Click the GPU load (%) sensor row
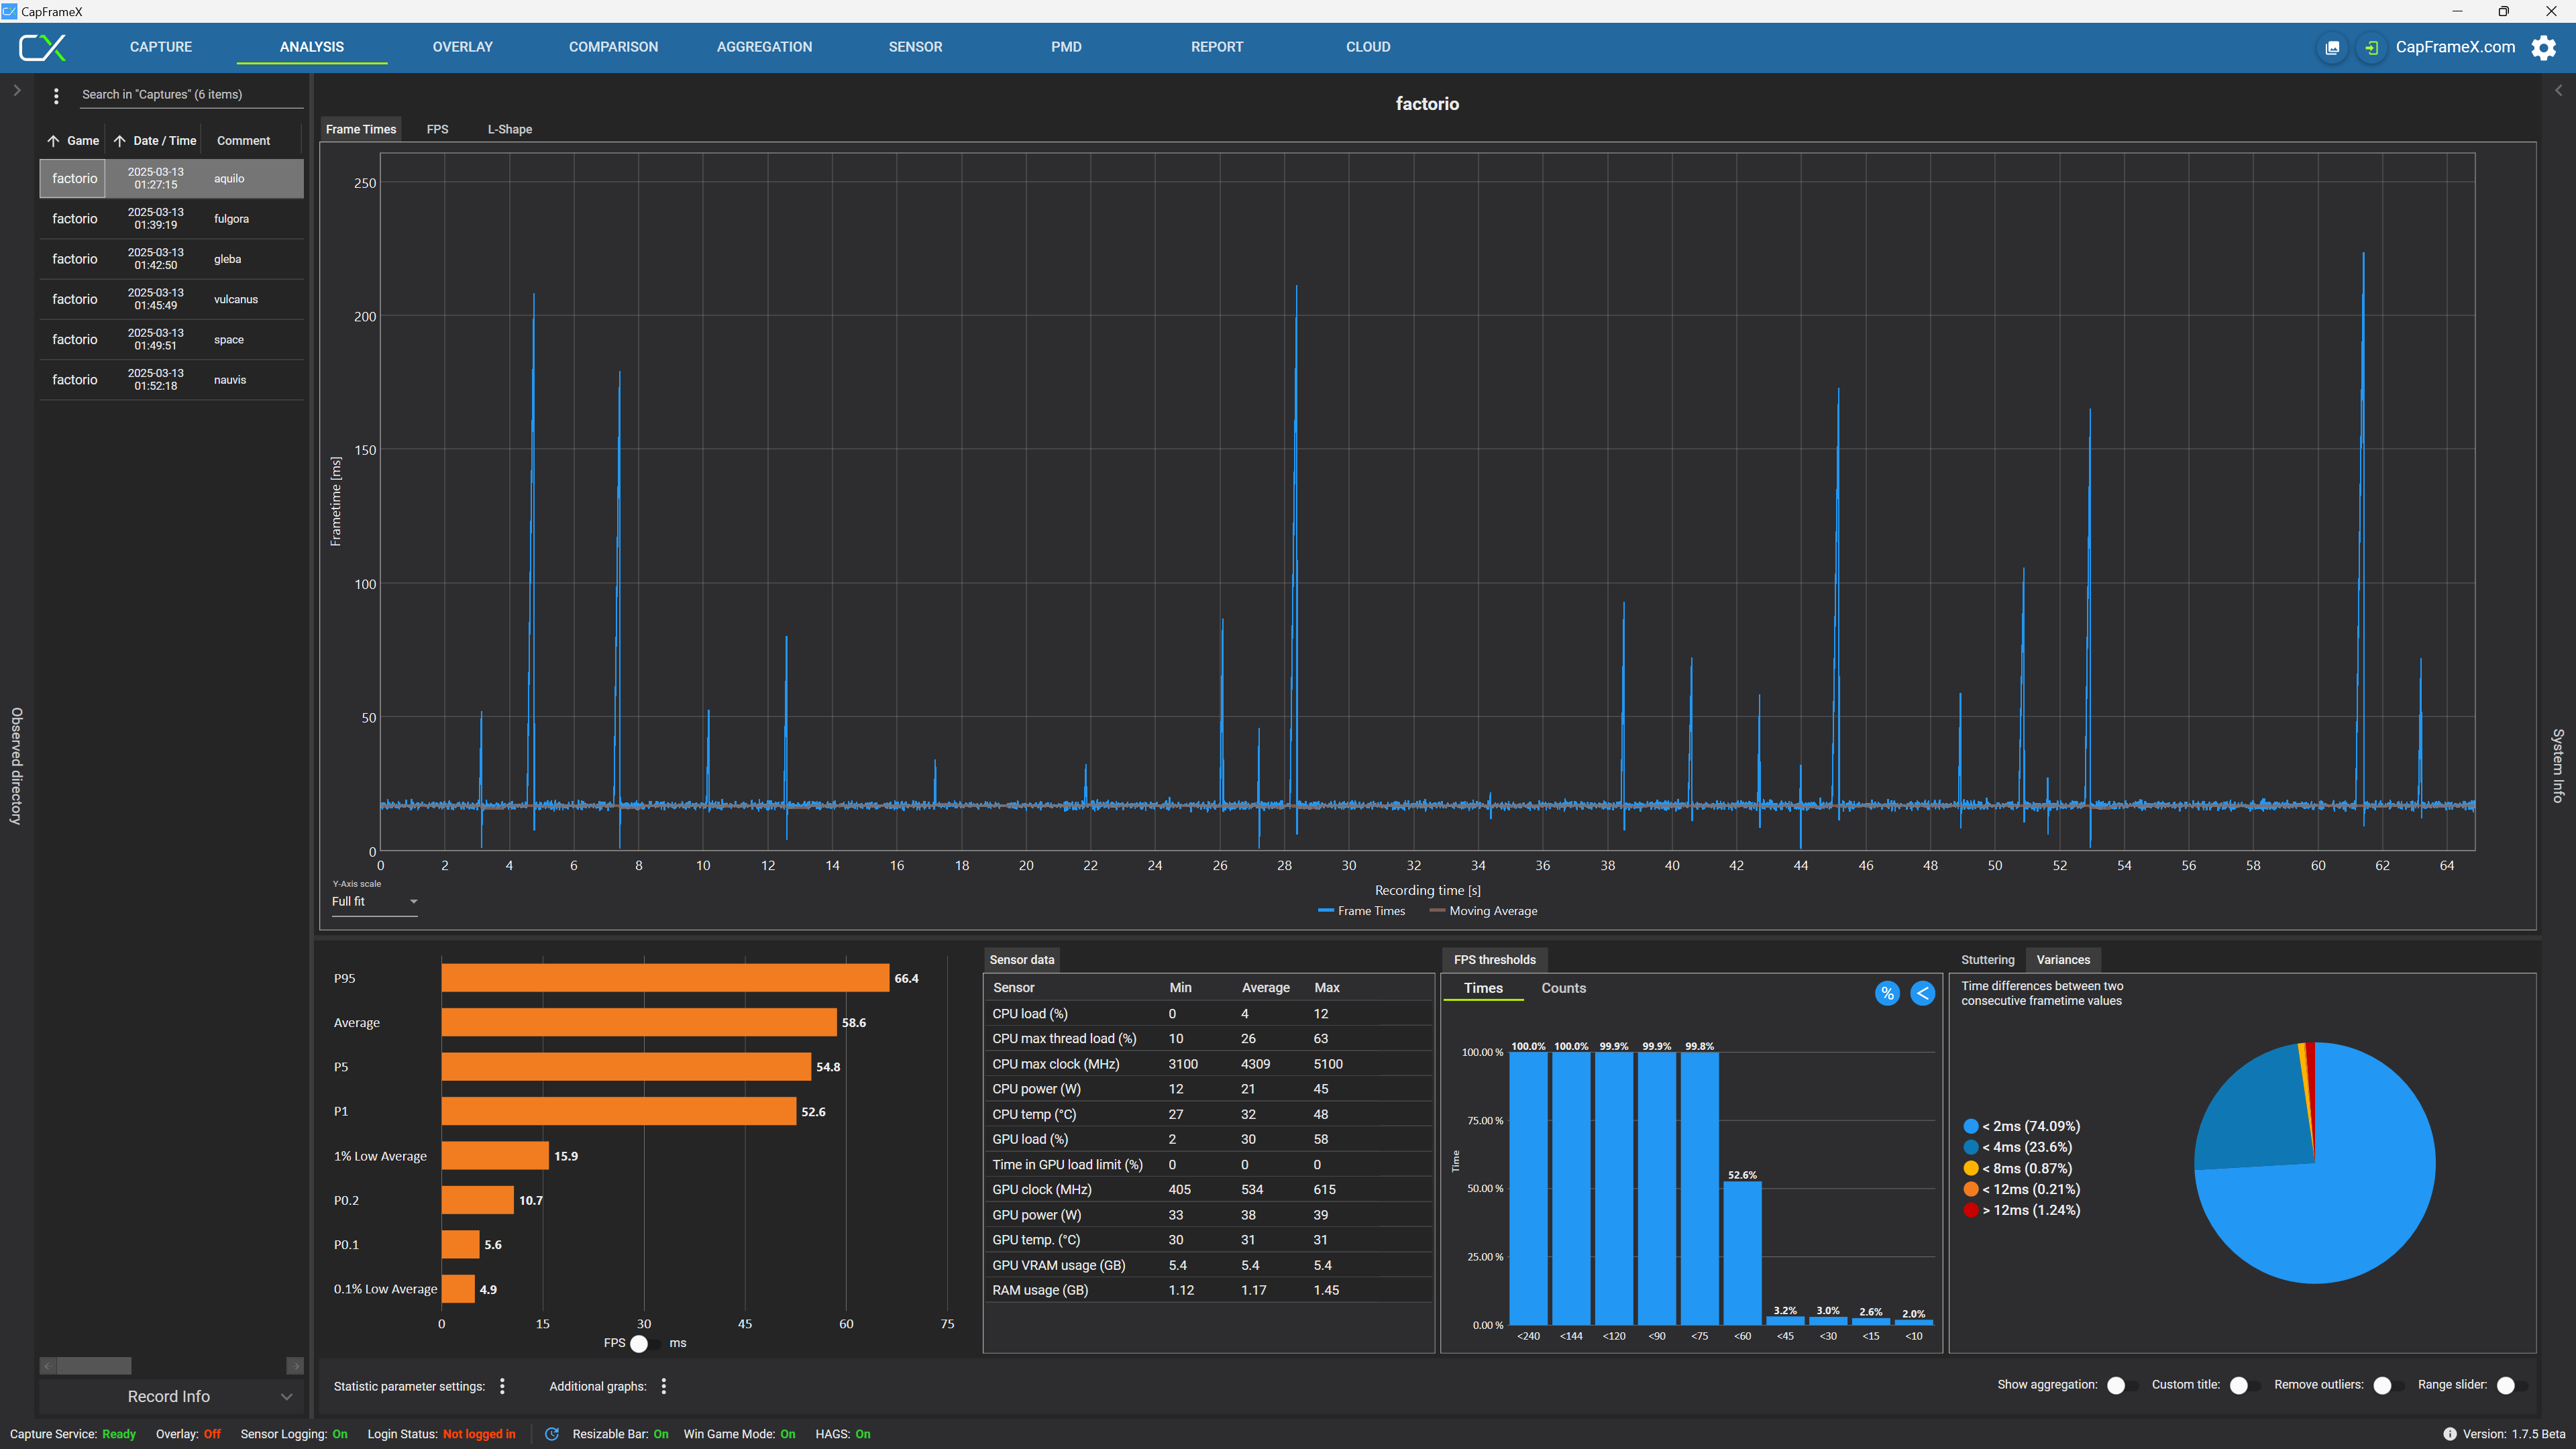Screen dimensions: 2576x1449 tap(1209, 1139)
